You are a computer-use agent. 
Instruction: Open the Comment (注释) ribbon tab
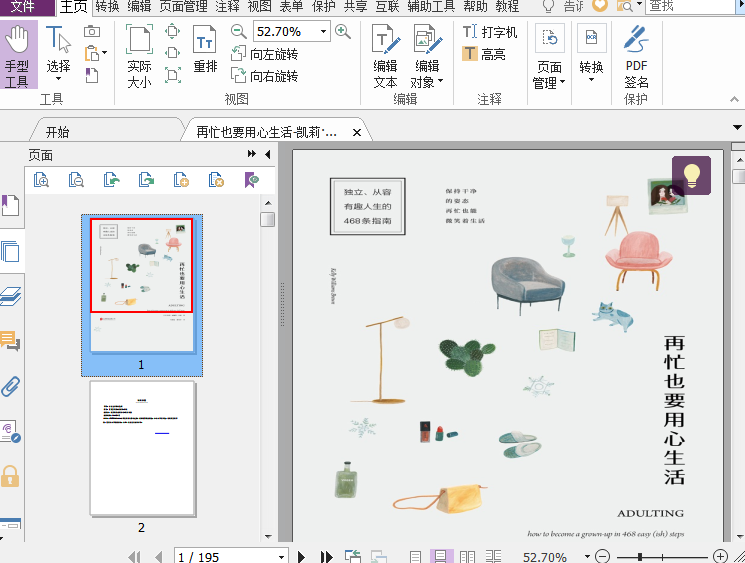227,6
